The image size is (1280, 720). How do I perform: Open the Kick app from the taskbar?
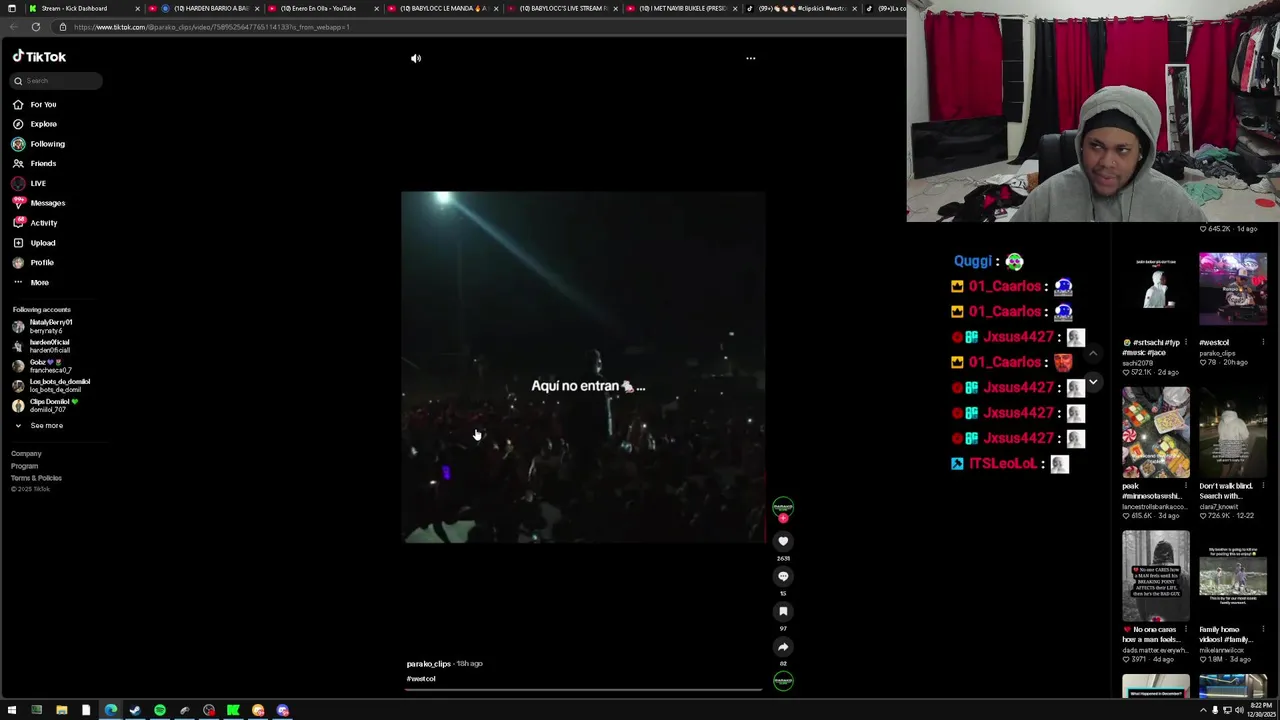point(233,711)
